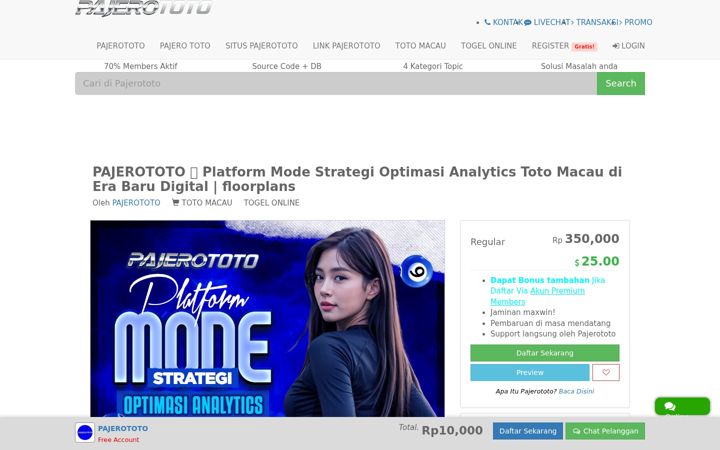Open the green floating chat bubble
The height and width of the screenshot is (450, 720).
682,406
